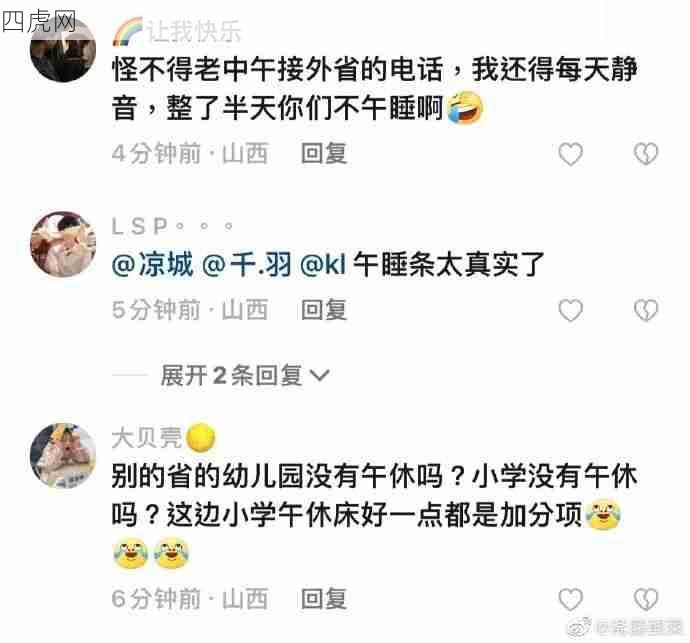Reply to 大贝壳's comment
690x643 pixels.
[x=324, y=599]
